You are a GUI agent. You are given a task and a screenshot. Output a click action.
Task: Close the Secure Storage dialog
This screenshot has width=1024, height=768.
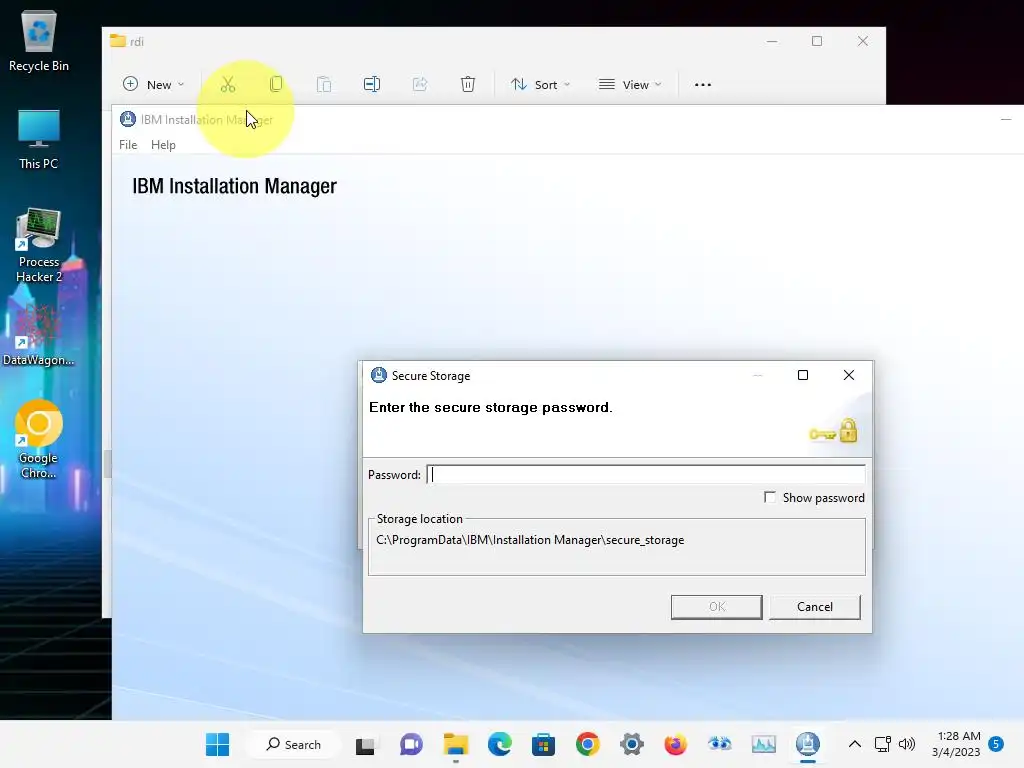848,375
